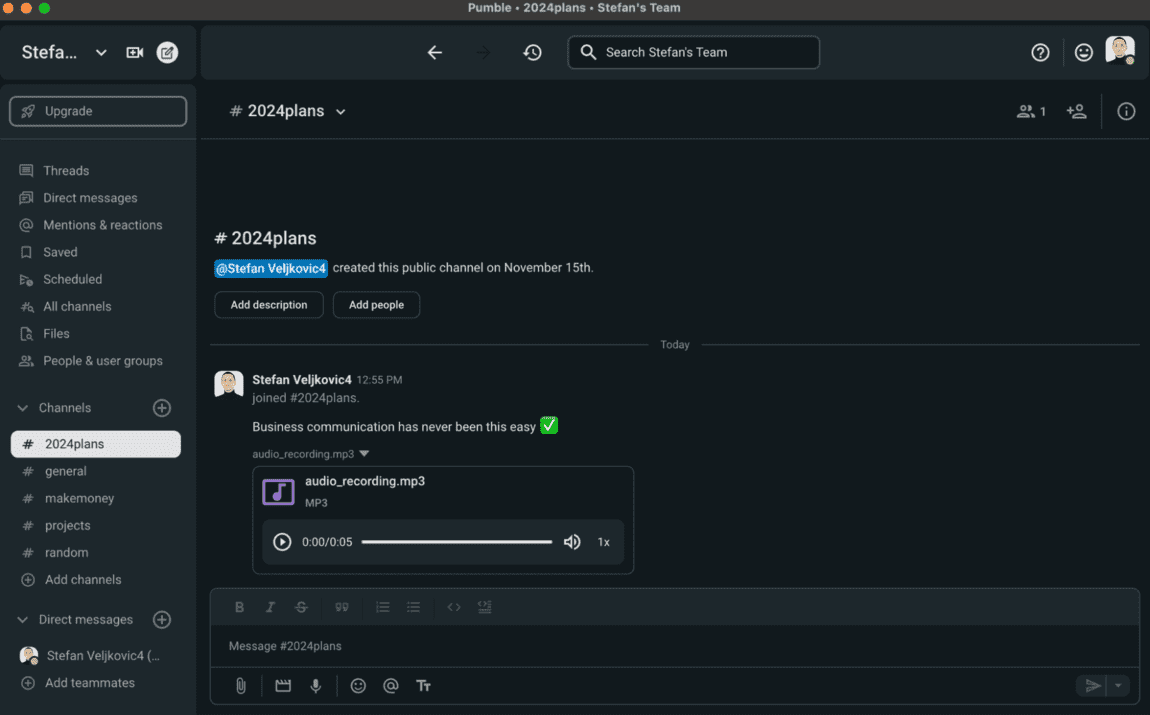
Task: Switch to the random channel
Action: 96,553
